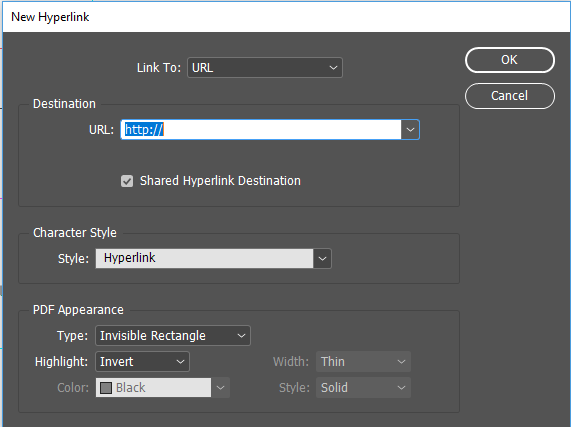Image resolution: width=571 pixels, height=427 pixels.
Task: Open the arrow beside Hyperlink character style
Action: pyautogui.click(x=322, y=258)
